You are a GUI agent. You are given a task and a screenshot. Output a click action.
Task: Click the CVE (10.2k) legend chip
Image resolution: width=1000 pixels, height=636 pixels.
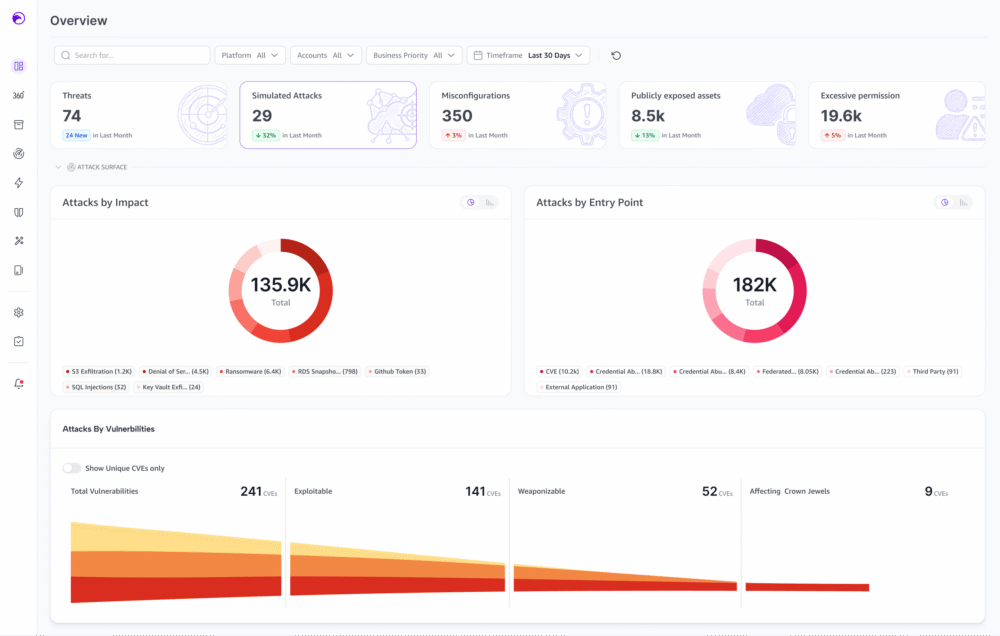point(559,371)
